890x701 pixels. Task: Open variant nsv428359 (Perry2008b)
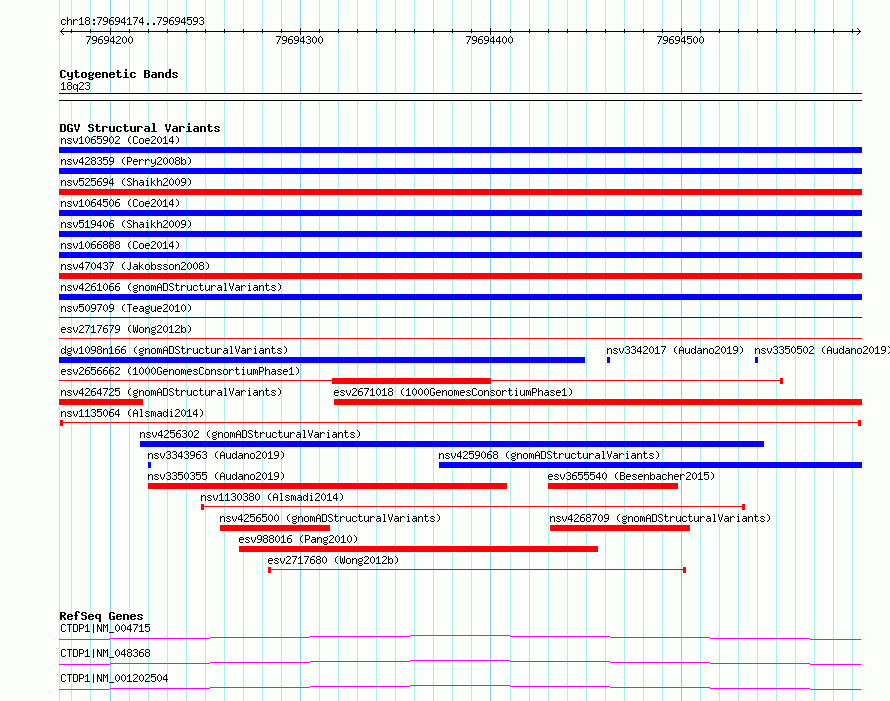[x=126, y=161]
